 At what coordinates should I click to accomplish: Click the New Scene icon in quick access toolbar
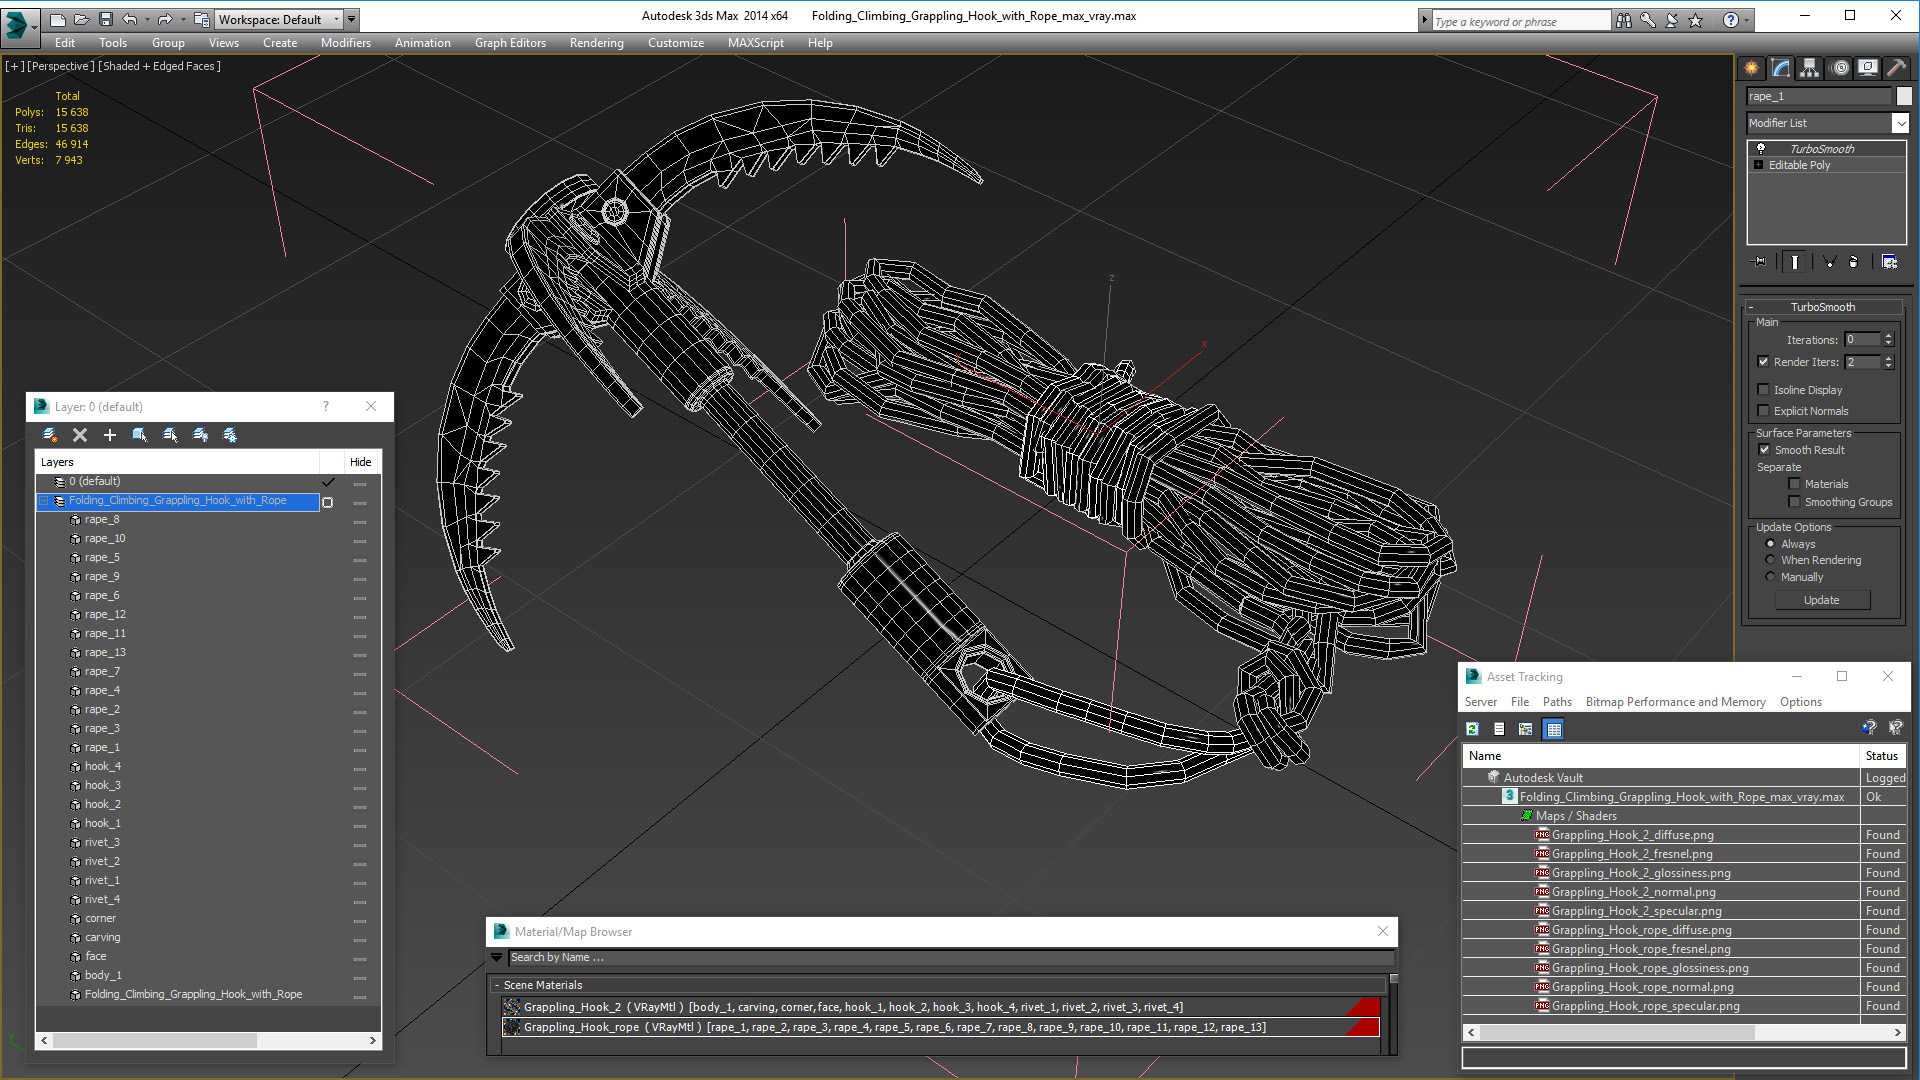58,19
